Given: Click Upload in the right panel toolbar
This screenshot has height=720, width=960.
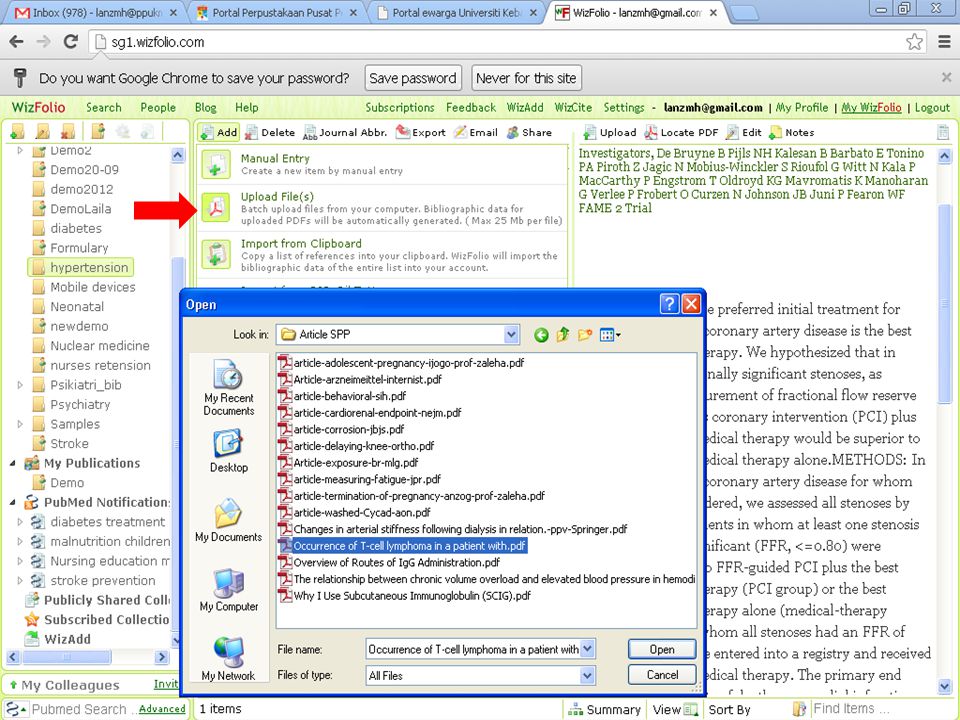Looking at the screenshot, I should pos(610,132).
